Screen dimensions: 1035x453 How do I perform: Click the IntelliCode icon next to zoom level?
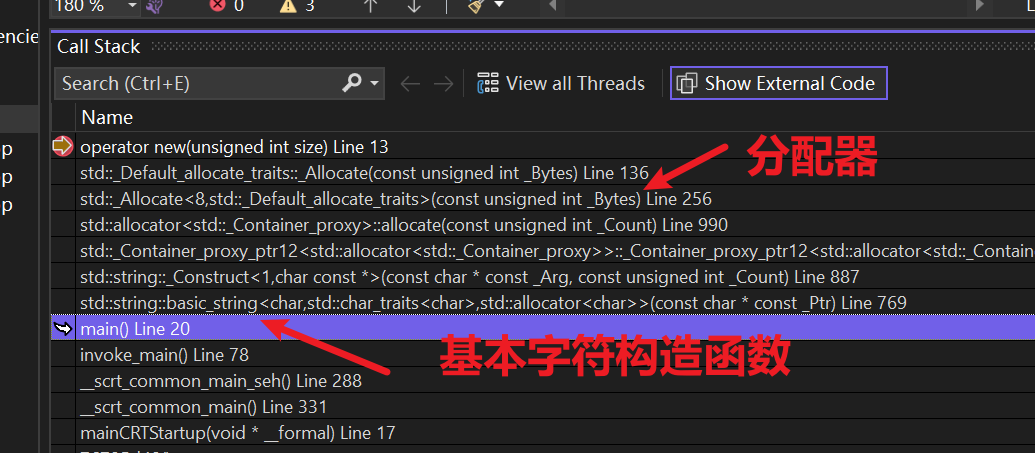click(x=156, y=6)
